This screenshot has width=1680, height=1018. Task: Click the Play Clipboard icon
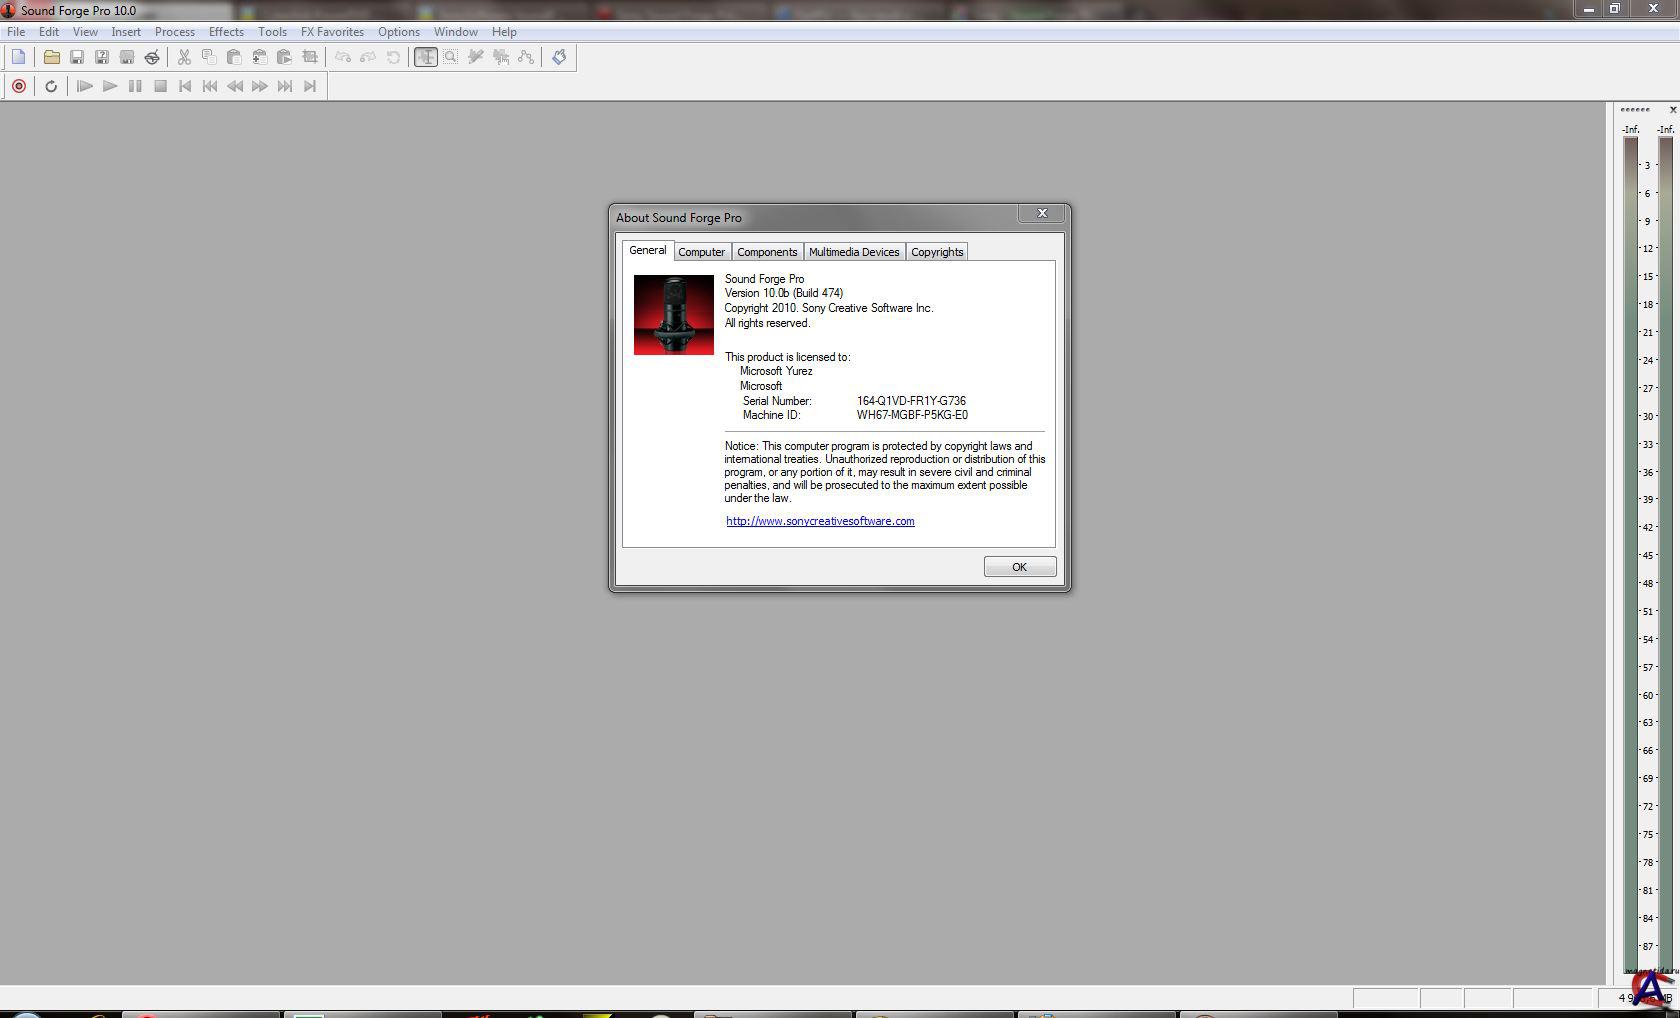[284, 57]
